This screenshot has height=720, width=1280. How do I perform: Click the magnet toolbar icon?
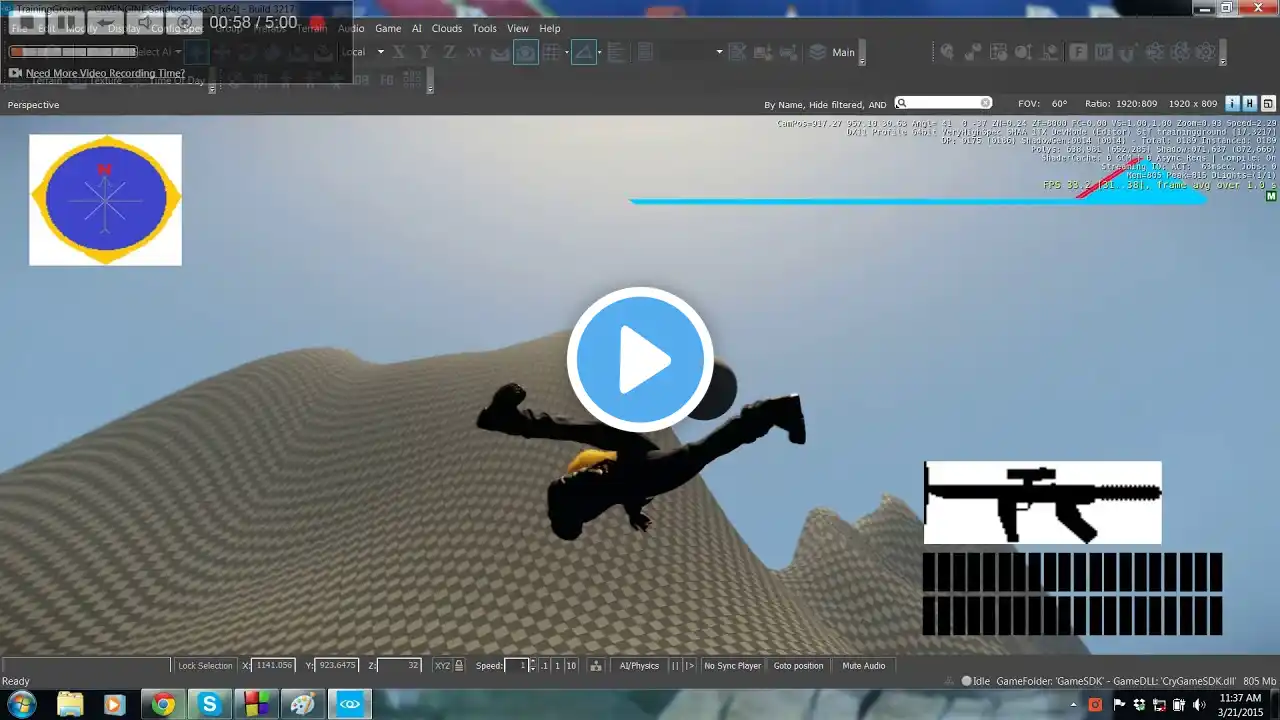[1129, 52]
